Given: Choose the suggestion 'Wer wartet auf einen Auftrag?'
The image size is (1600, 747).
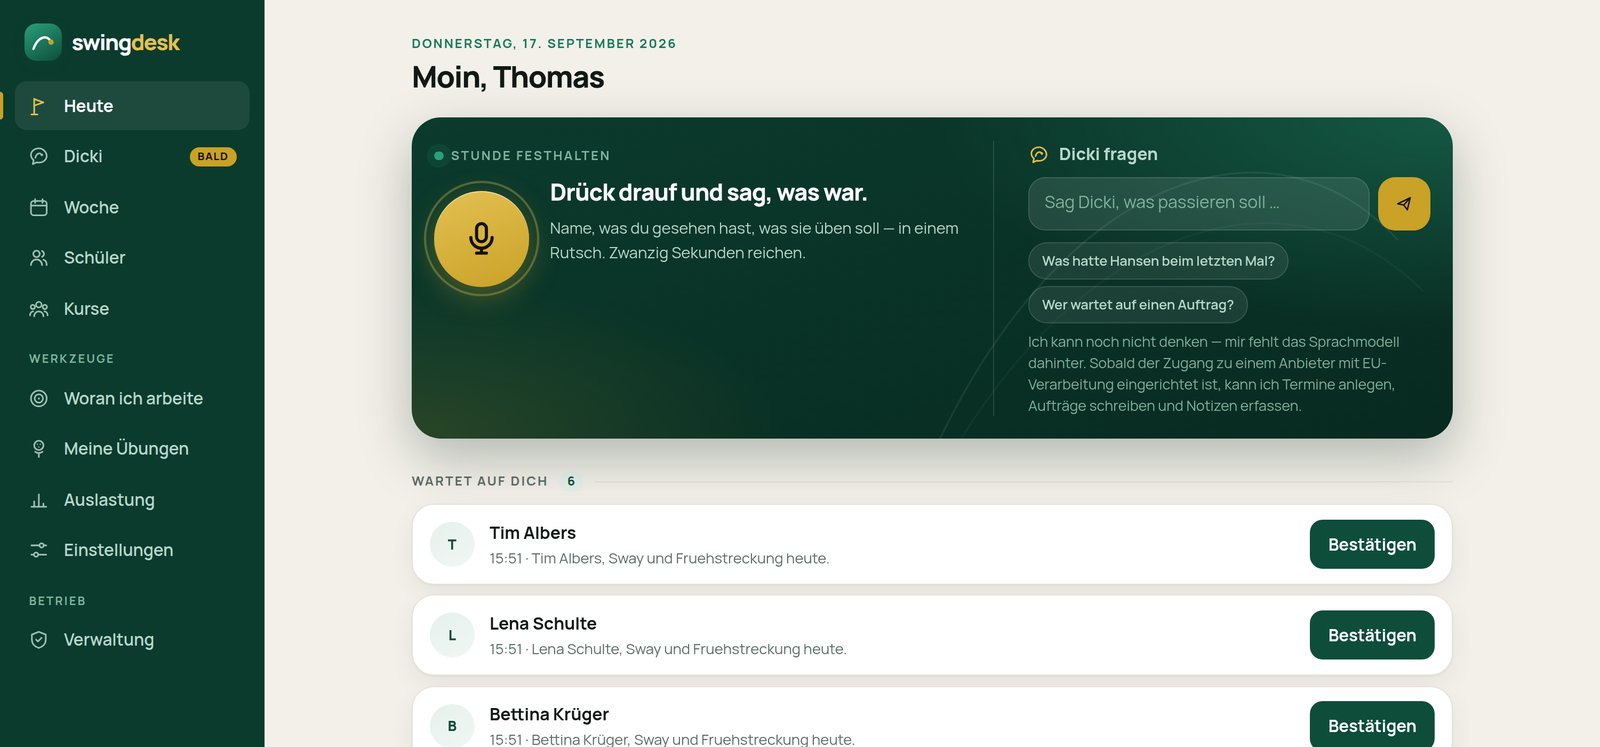Looking at the screenshot, I should [1138, 305].
